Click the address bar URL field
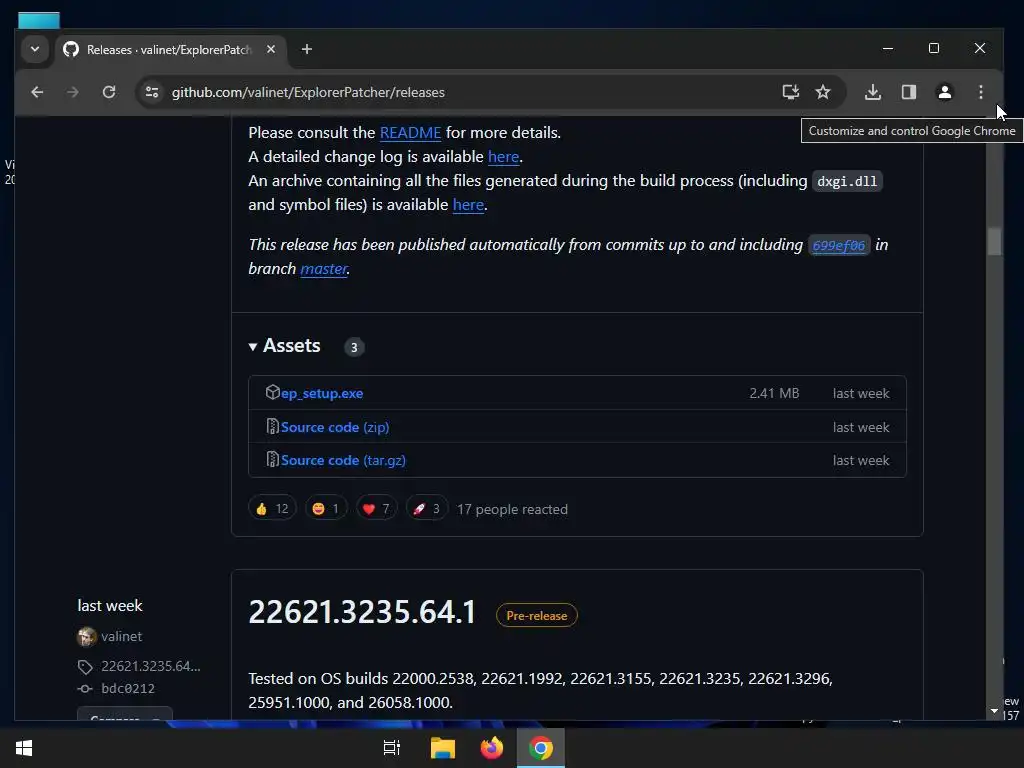The height and width of the screenshot is (768, 1024). 457,92
